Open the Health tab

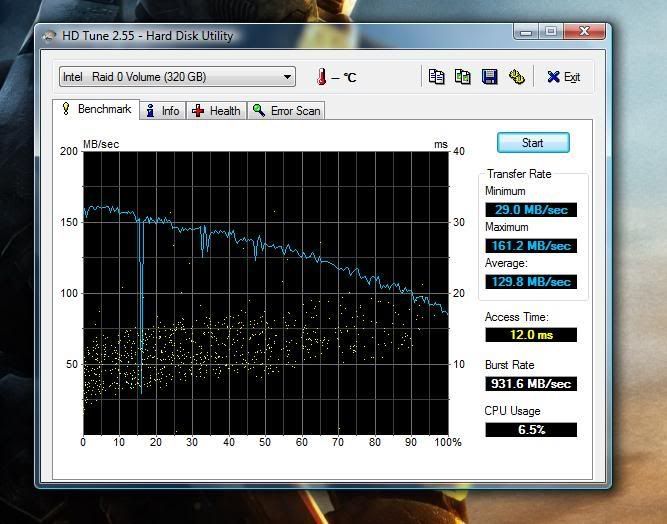[x=217, y=111]
